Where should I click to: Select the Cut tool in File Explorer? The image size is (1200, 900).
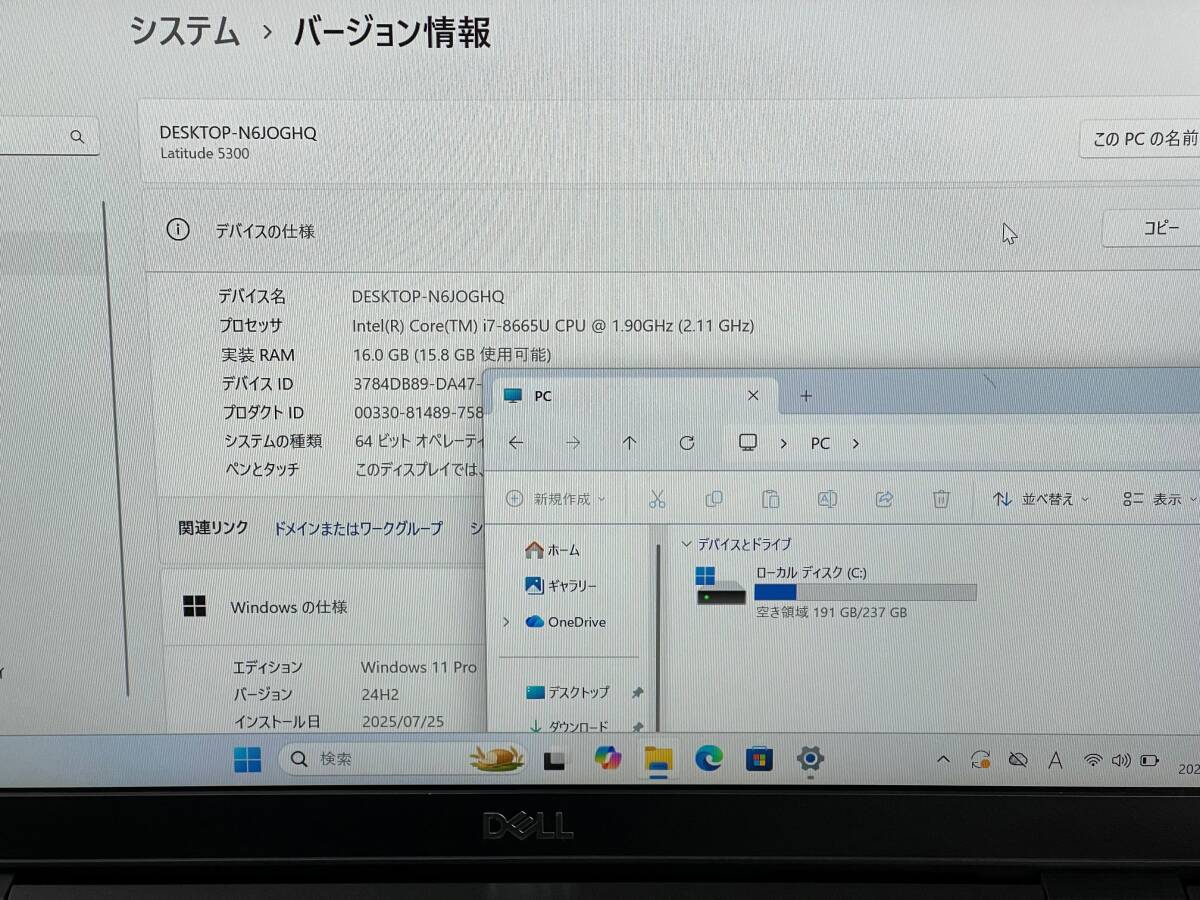(657, 498)
